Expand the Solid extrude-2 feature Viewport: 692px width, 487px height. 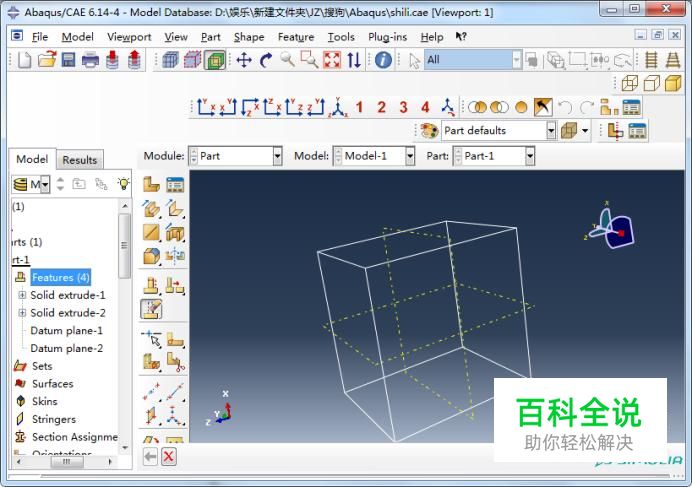[22, 313]
